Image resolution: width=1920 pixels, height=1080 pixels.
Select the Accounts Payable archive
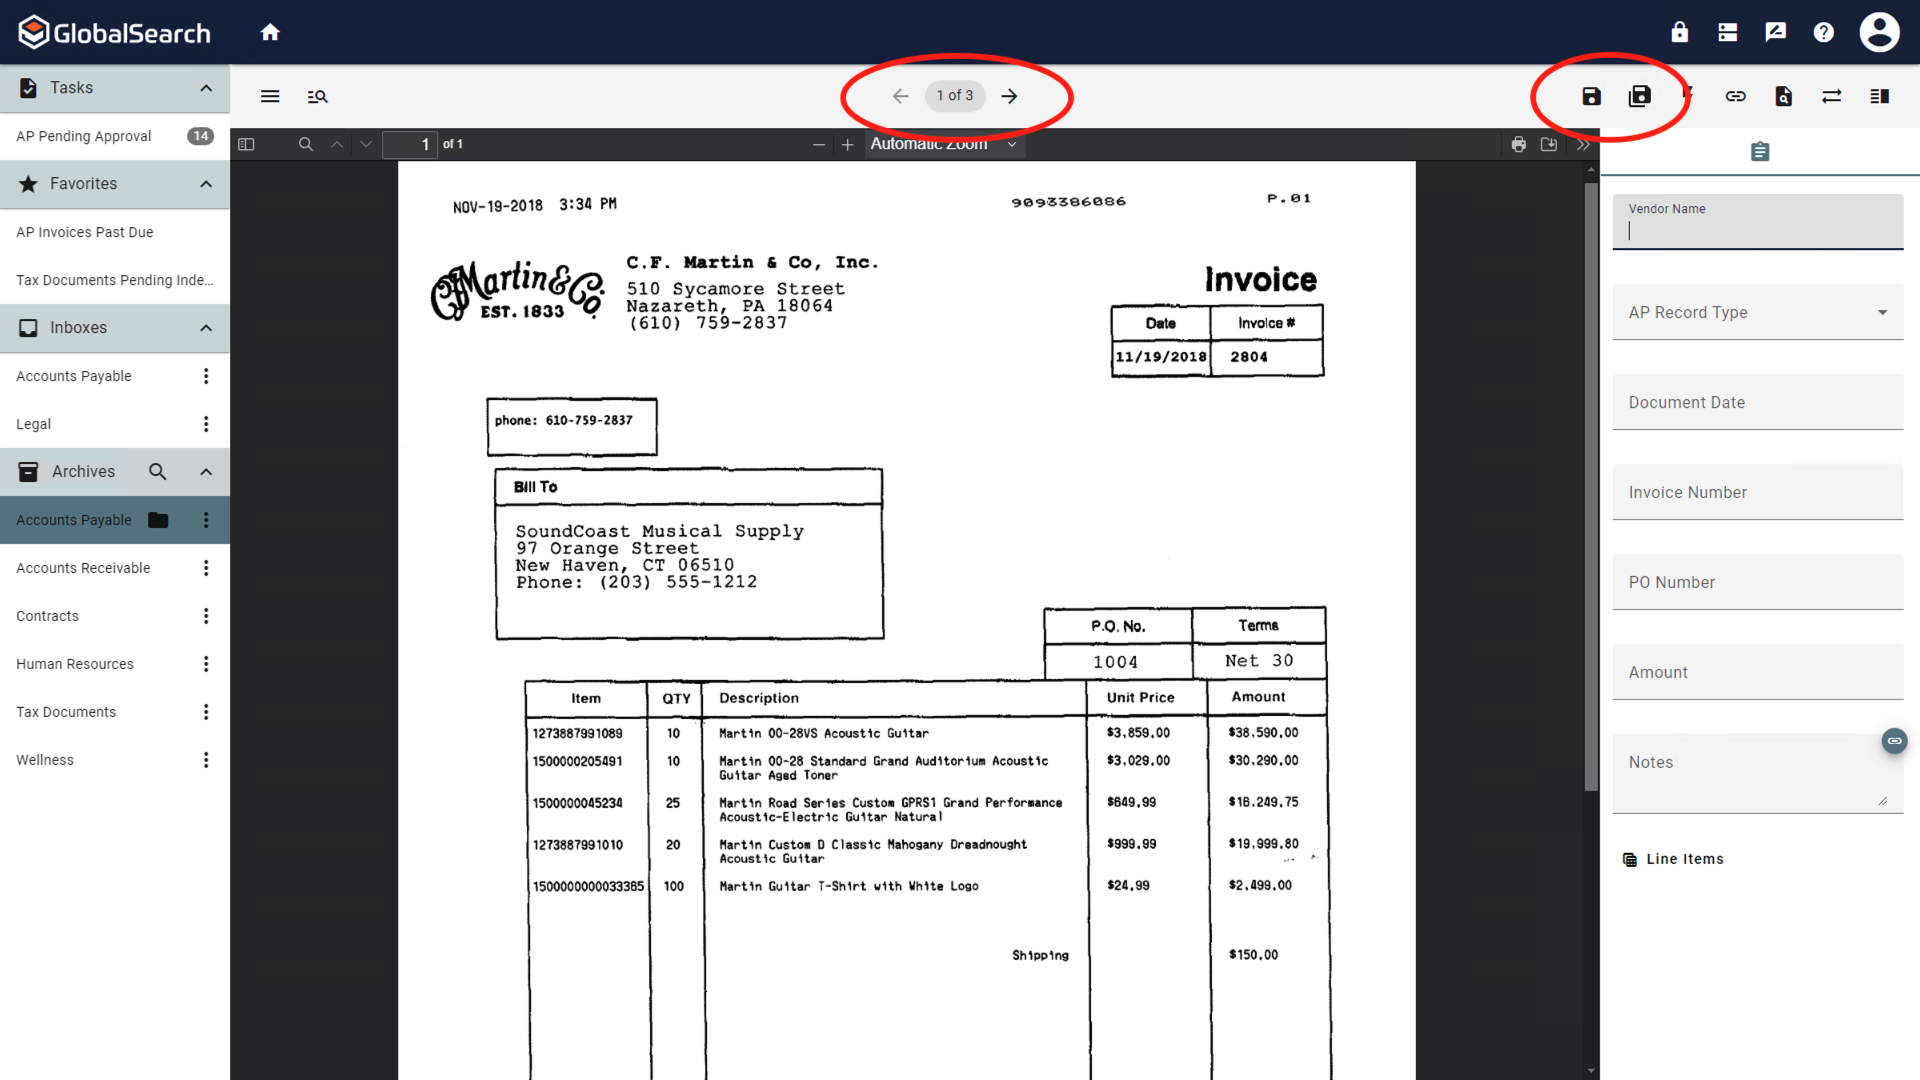pyautogui.click(x=73, y=520)
